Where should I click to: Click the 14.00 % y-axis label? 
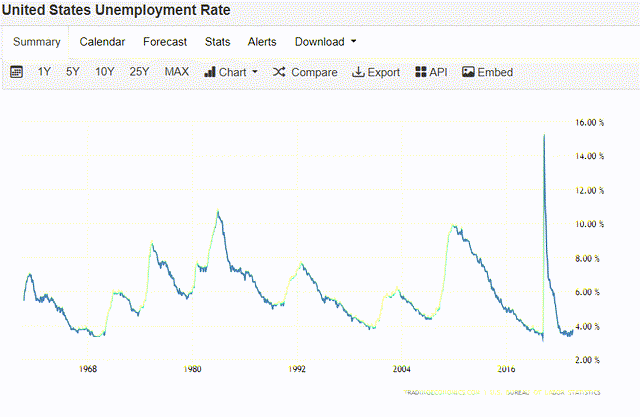click(589, 156)
